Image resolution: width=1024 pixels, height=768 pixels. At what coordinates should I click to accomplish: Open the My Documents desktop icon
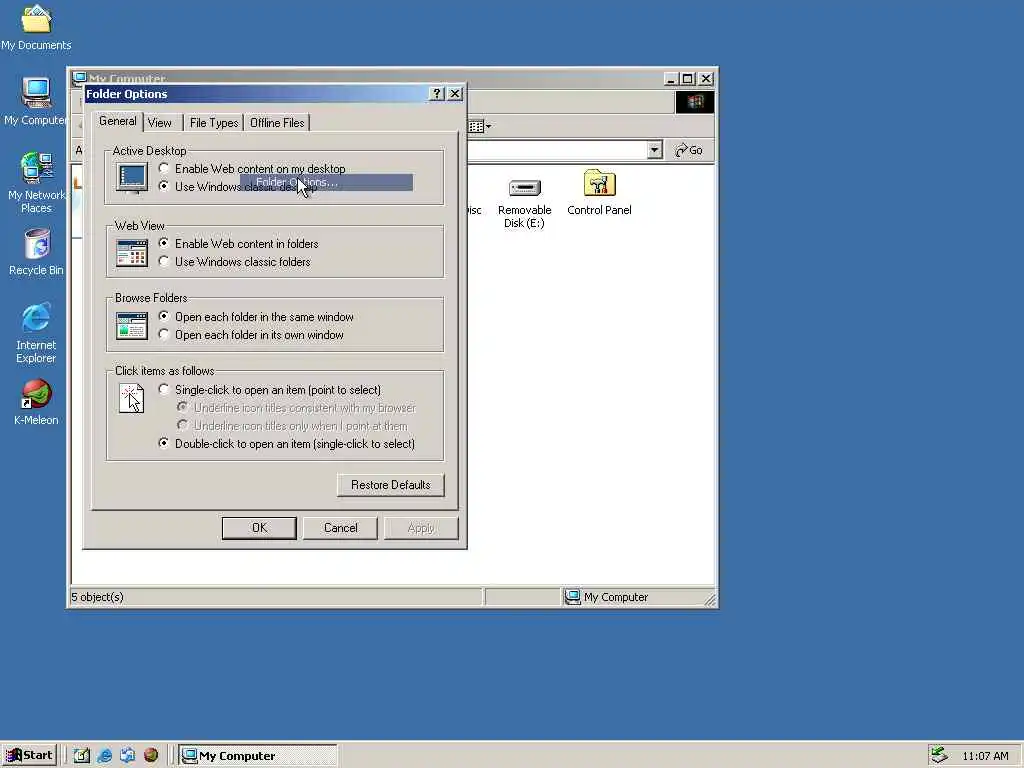(36, 26)
